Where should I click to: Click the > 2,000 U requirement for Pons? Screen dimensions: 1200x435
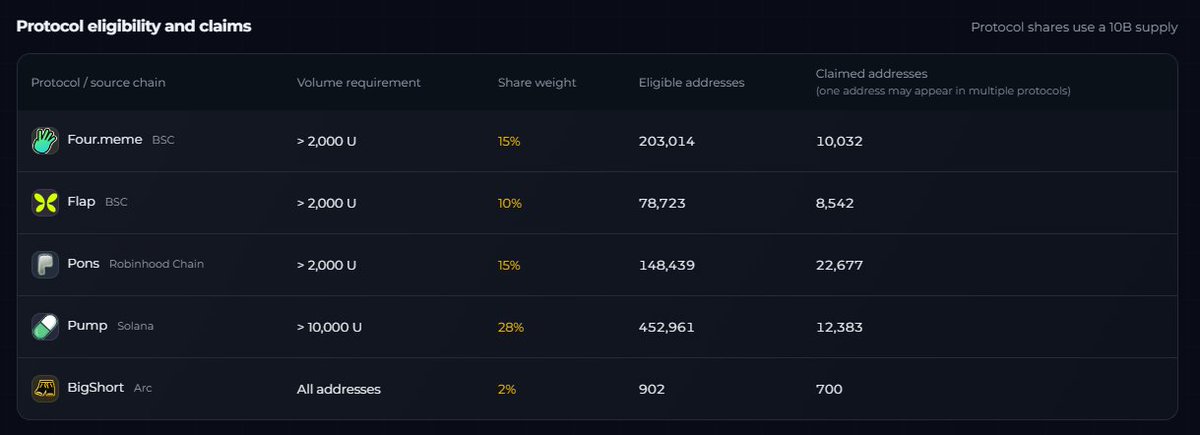[x=326, y=265]
